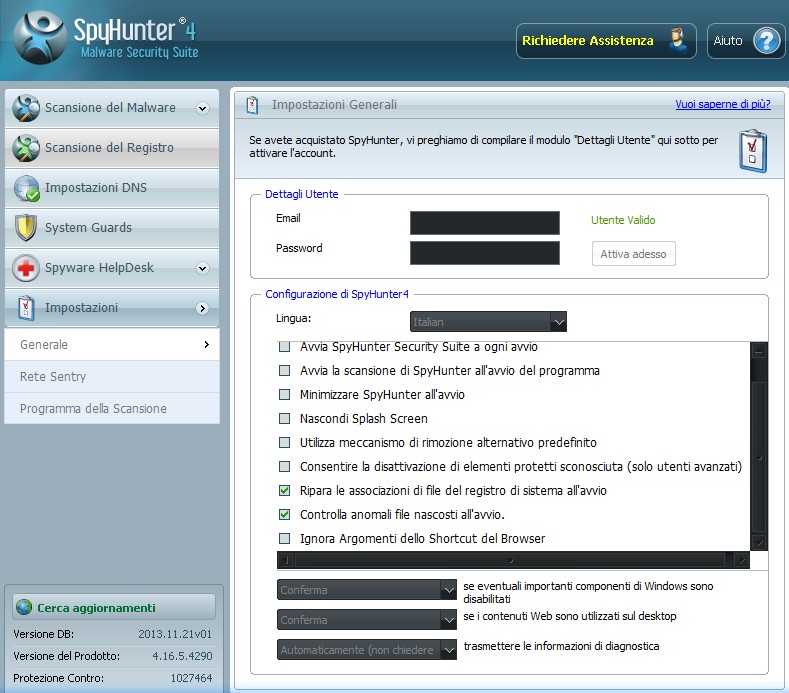This screenshot has height=693, width=789.
Task: Click the chevron on the Generale row
Action: [206, 344]
